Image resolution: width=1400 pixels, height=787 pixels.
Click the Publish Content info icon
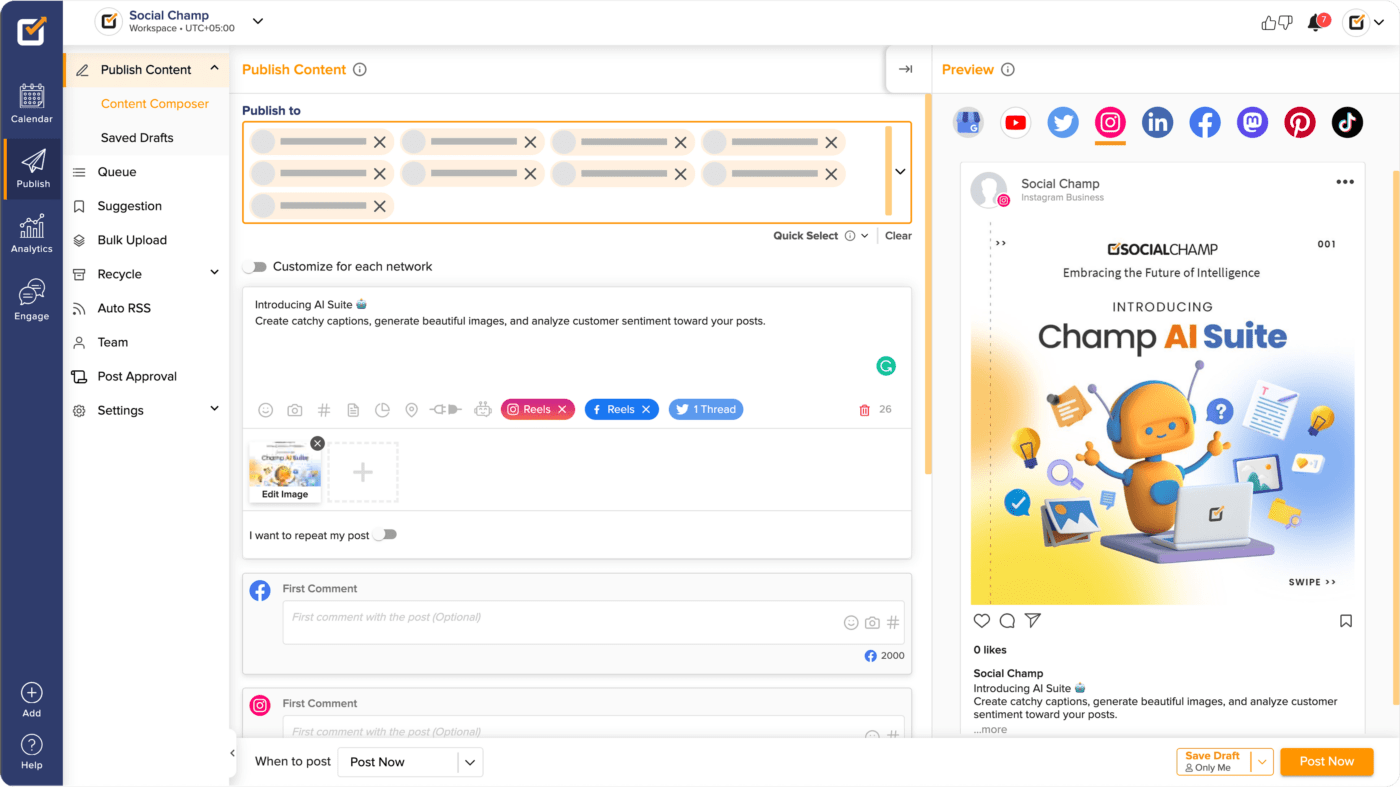tap(360, 70)
